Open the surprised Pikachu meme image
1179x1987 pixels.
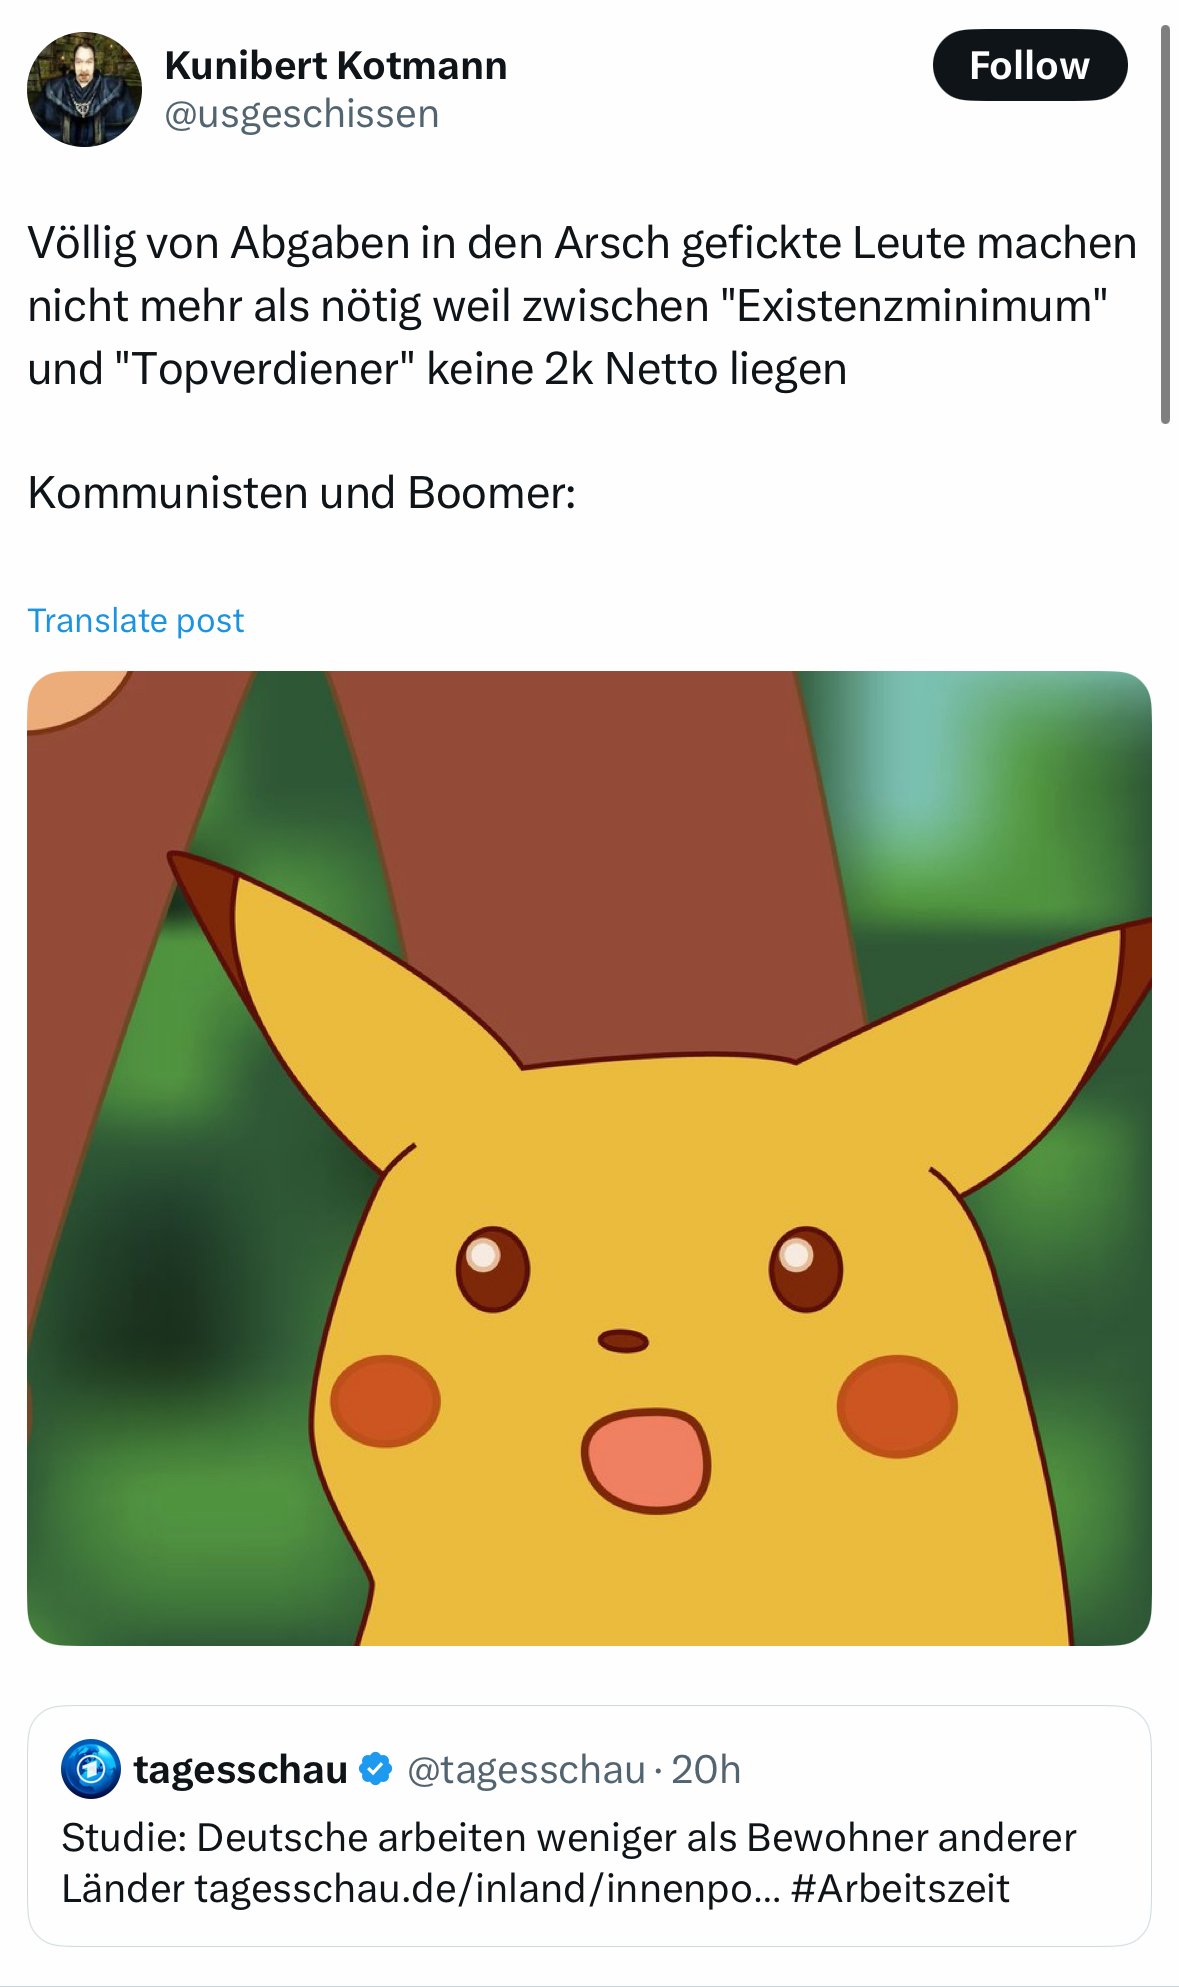(x=589, y=1158)
